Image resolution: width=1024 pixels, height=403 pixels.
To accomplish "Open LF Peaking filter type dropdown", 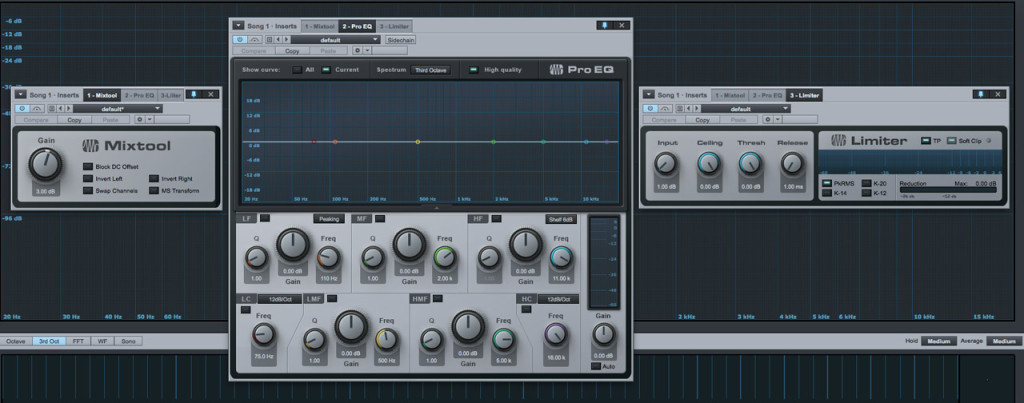I will tap(328, 219).
